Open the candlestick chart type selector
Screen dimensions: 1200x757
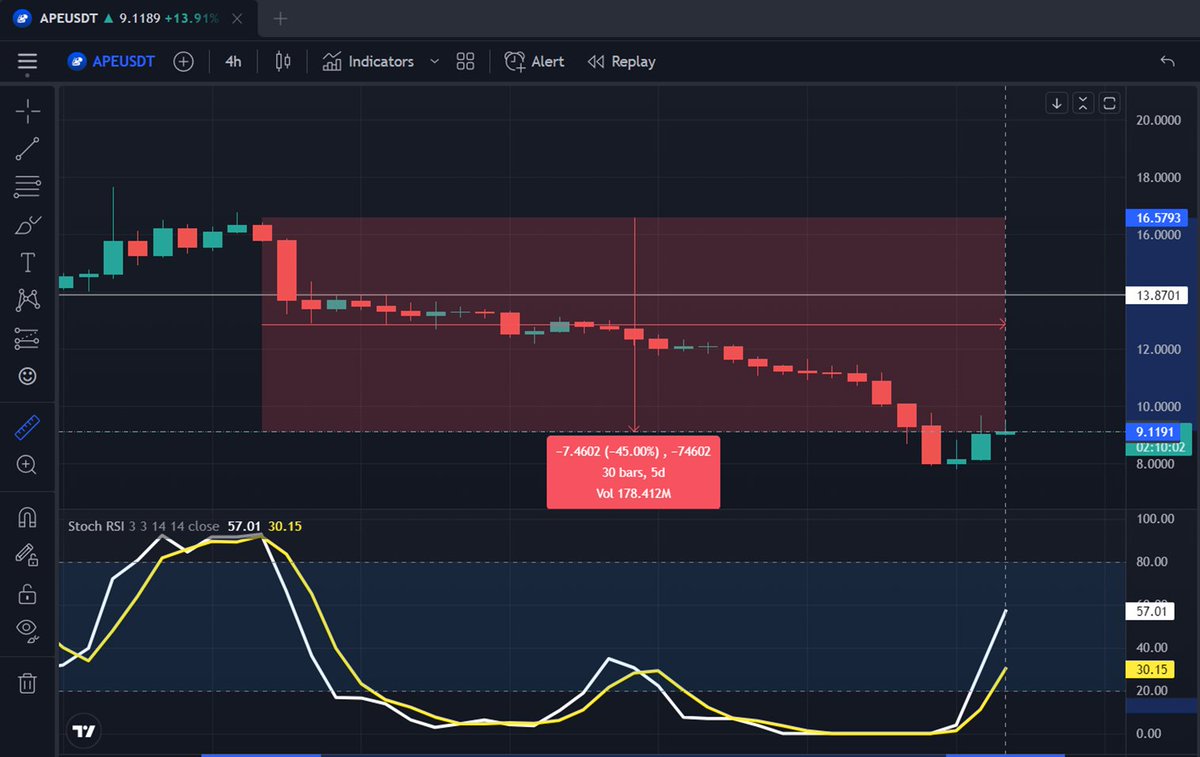point(283,61)
